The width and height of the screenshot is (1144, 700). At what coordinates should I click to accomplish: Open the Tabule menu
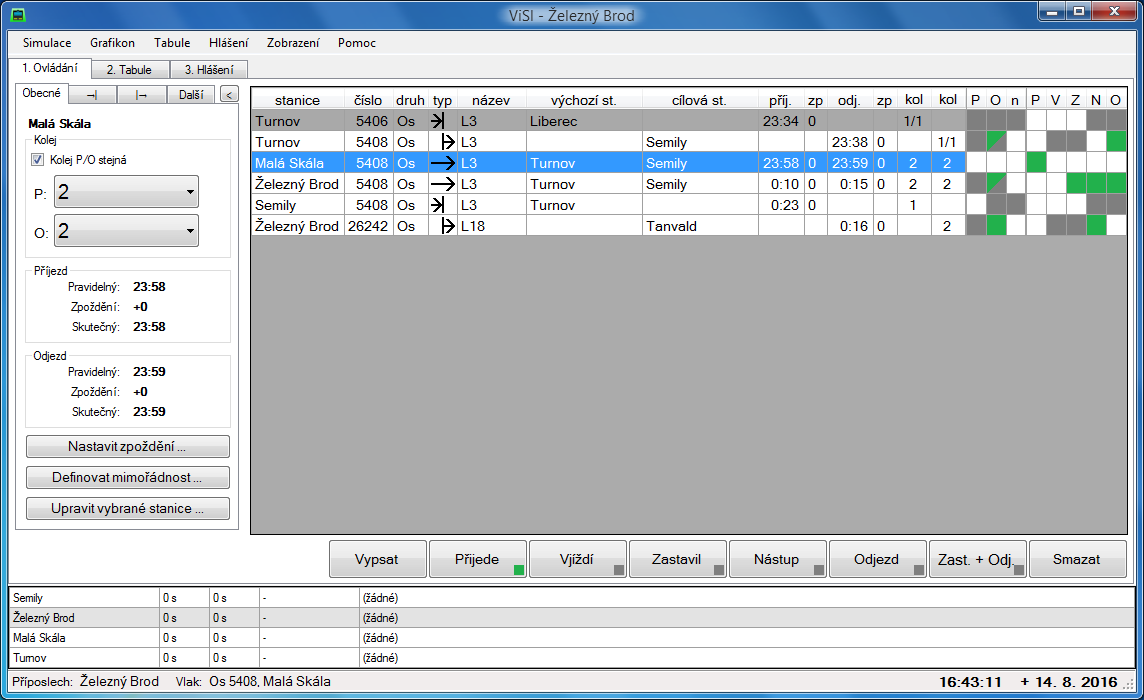(x=172, y=42)
